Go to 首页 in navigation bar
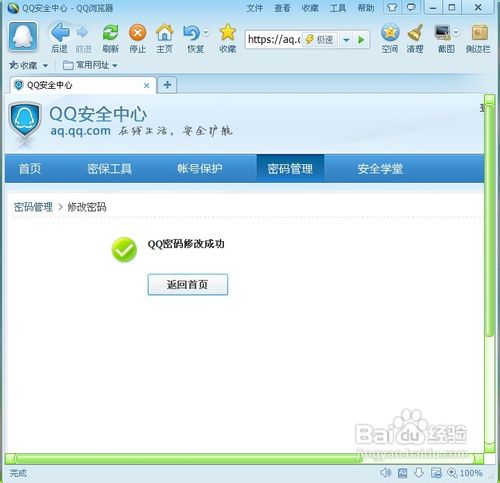 tap(30, 169)
